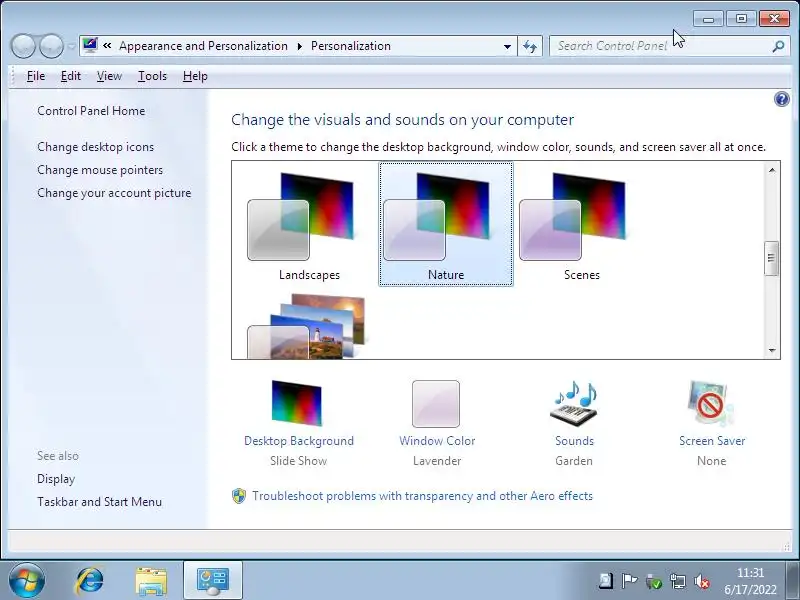Click the Refresh button beside address bar
The image size is (800, 600).
point(530,46)
